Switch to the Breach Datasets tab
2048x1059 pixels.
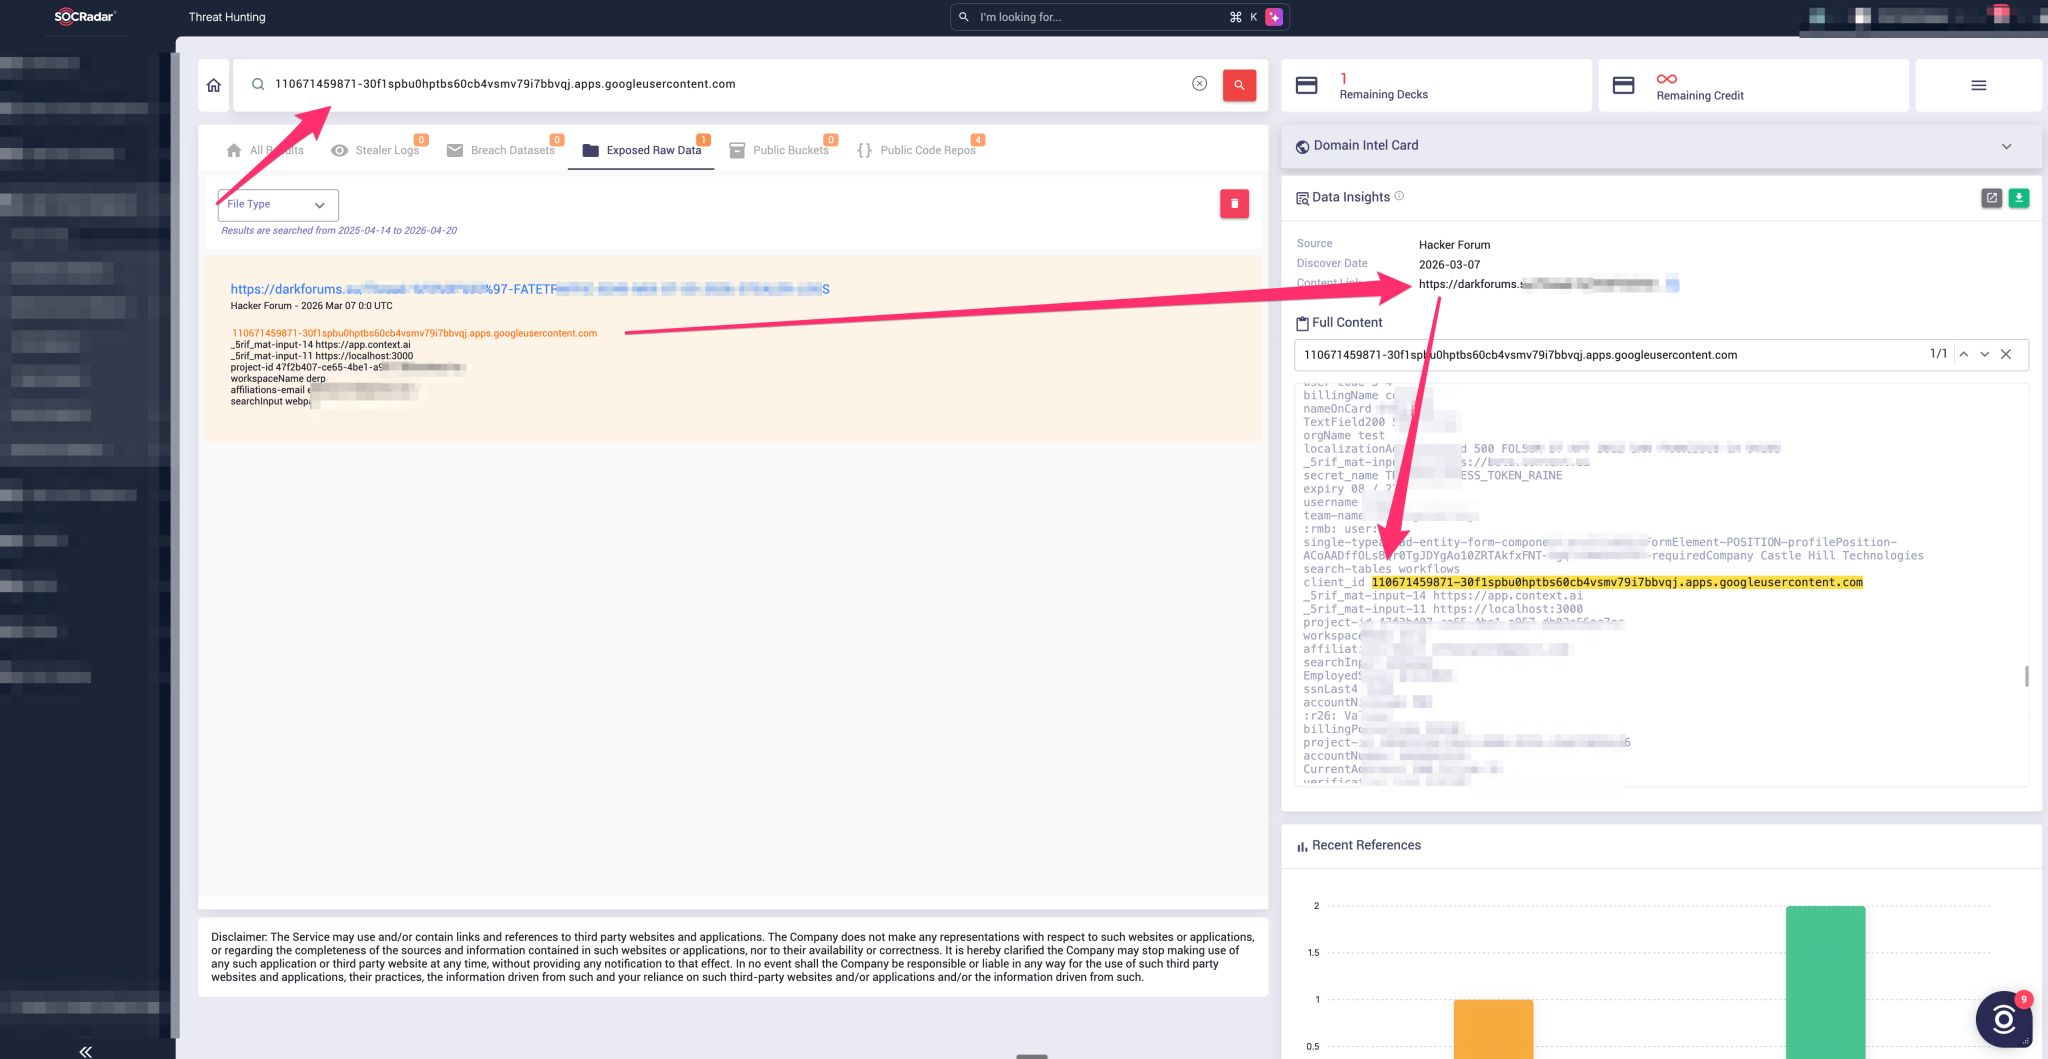(501, 150)
